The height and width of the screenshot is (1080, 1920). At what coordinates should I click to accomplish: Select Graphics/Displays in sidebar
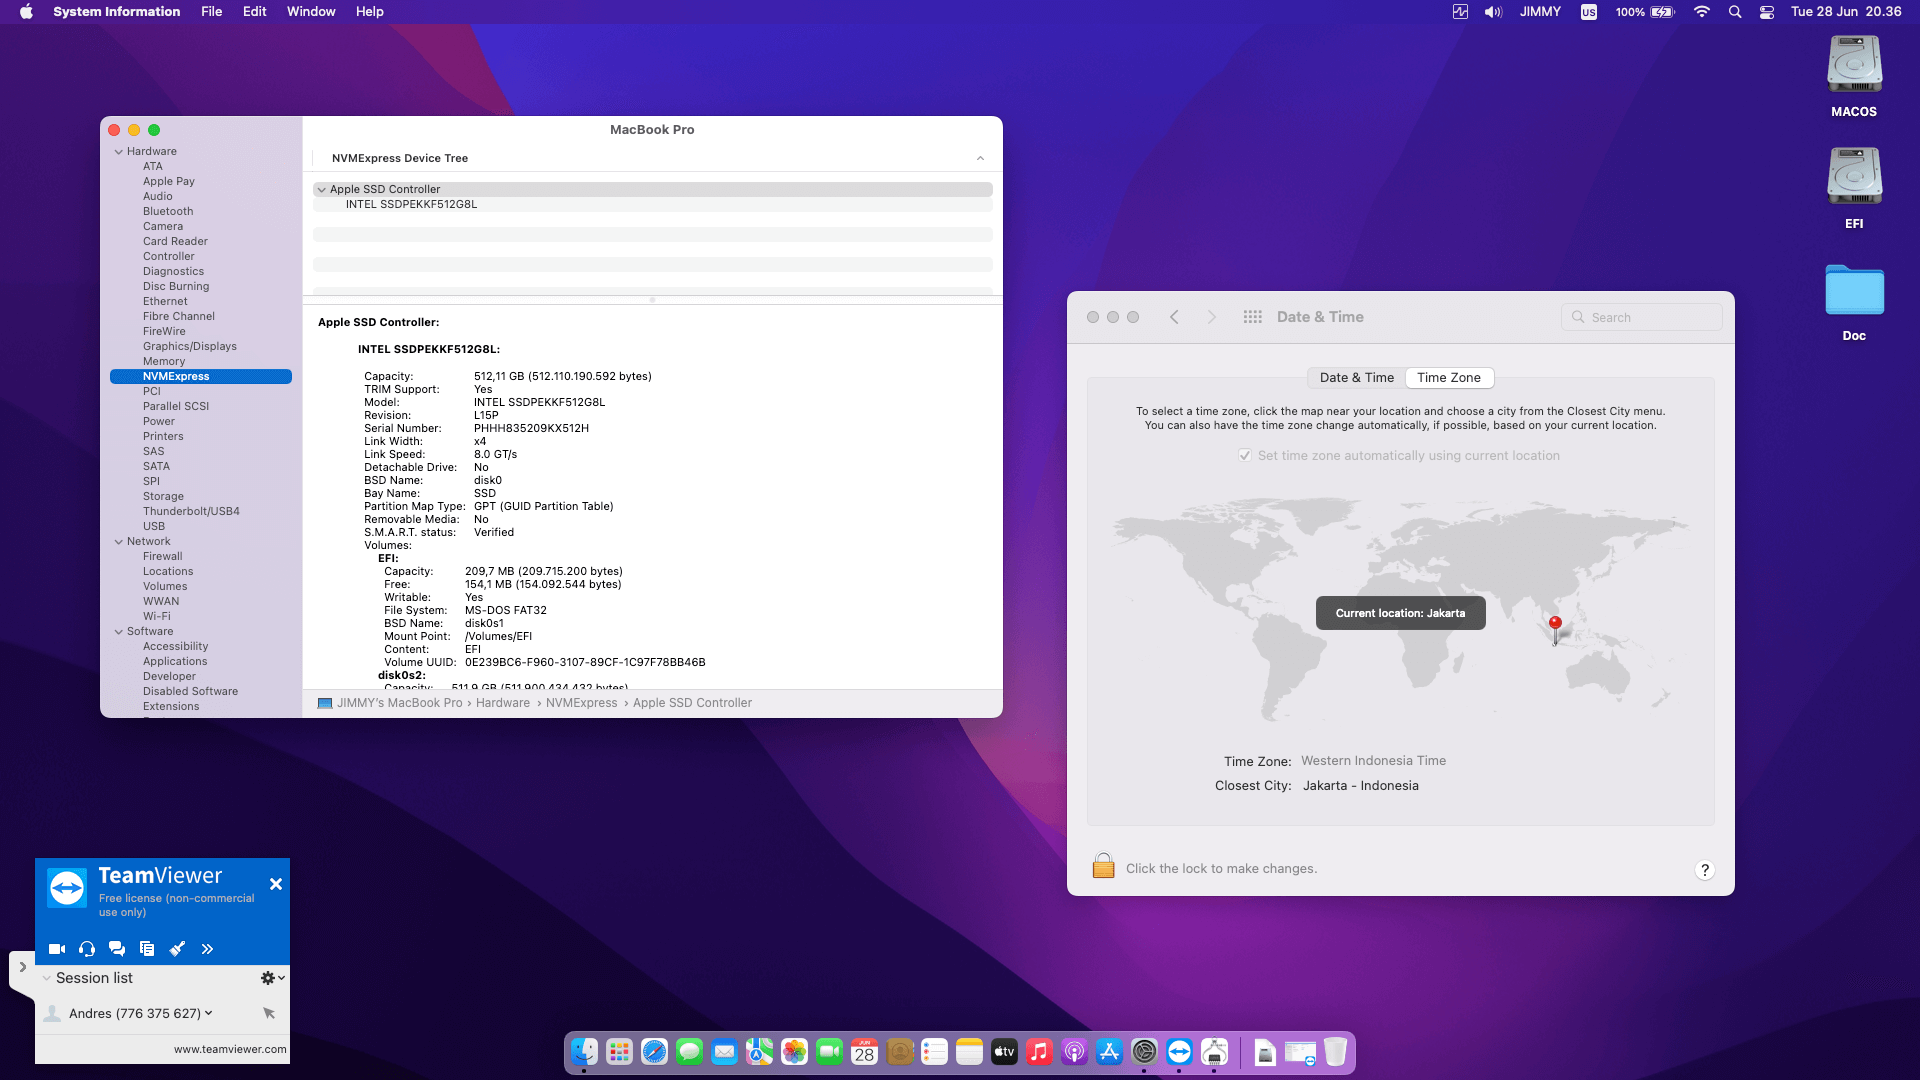pyautogui.click(x=190, y=346)
